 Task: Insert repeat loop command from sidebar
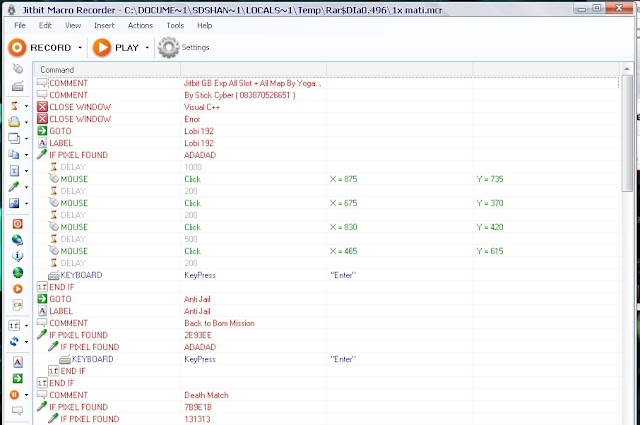pyautogui.click(x=14, y=341)
